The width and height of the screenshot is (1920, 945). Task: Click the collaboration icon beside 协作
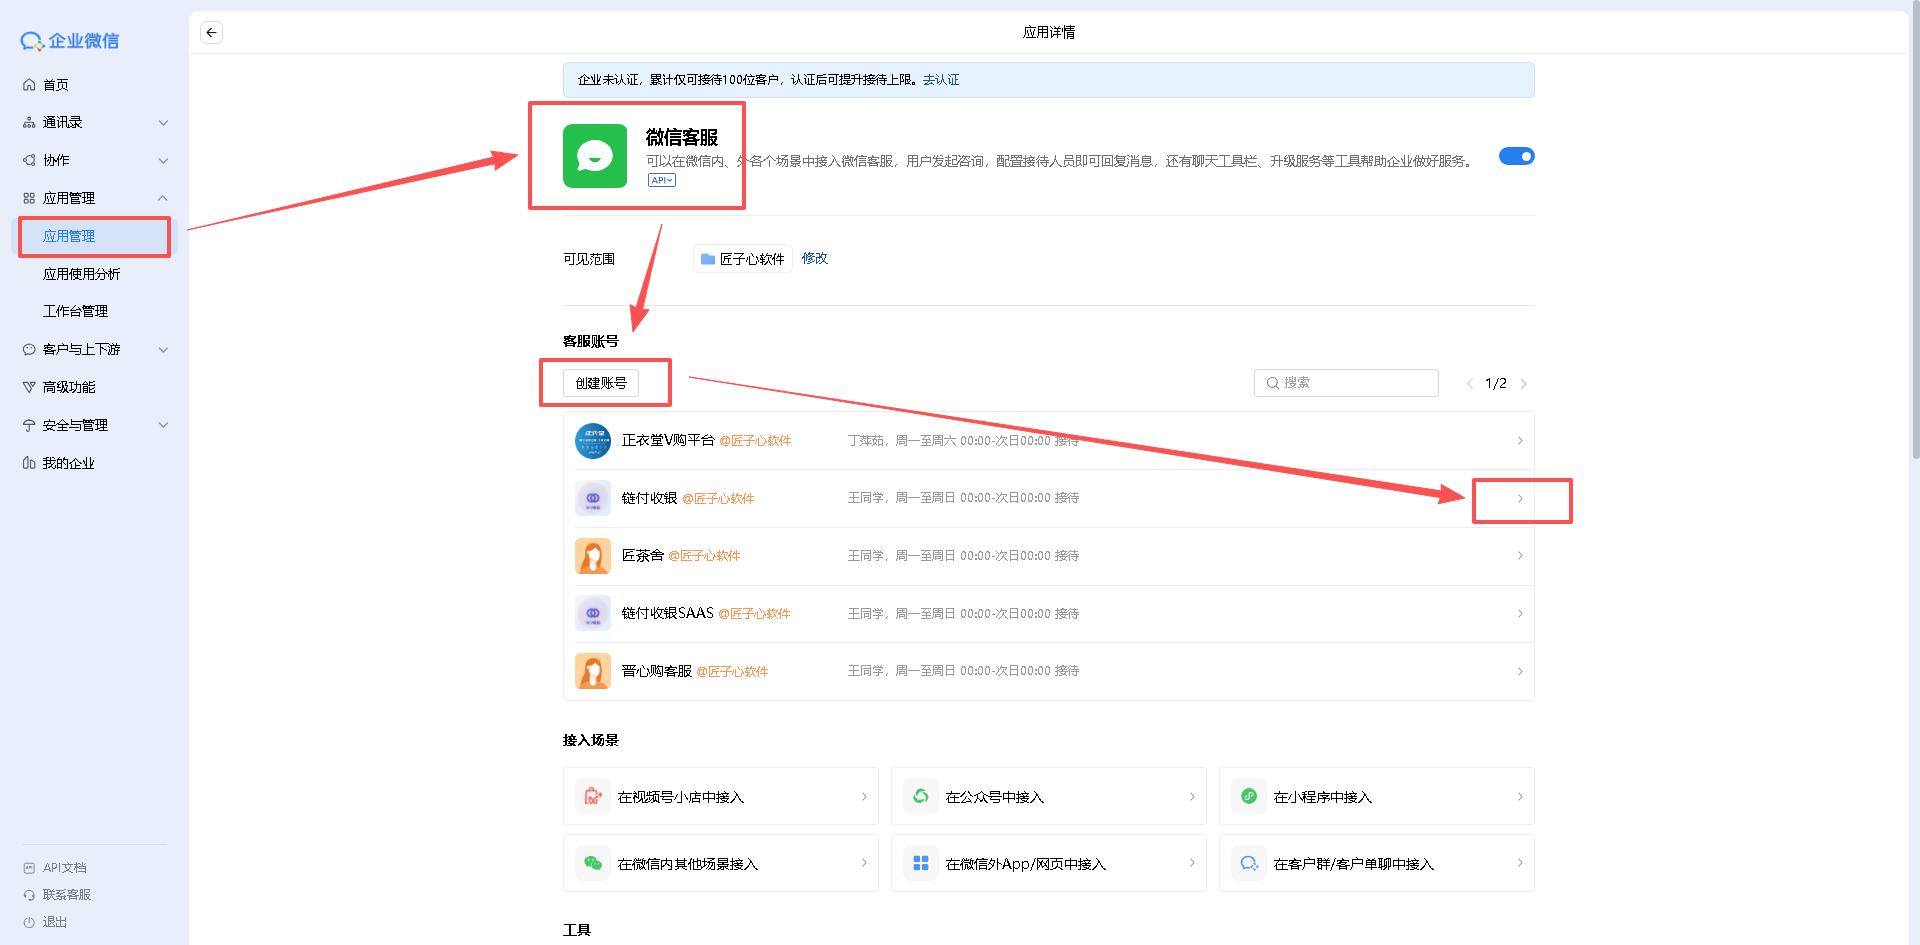coord(29,160)
